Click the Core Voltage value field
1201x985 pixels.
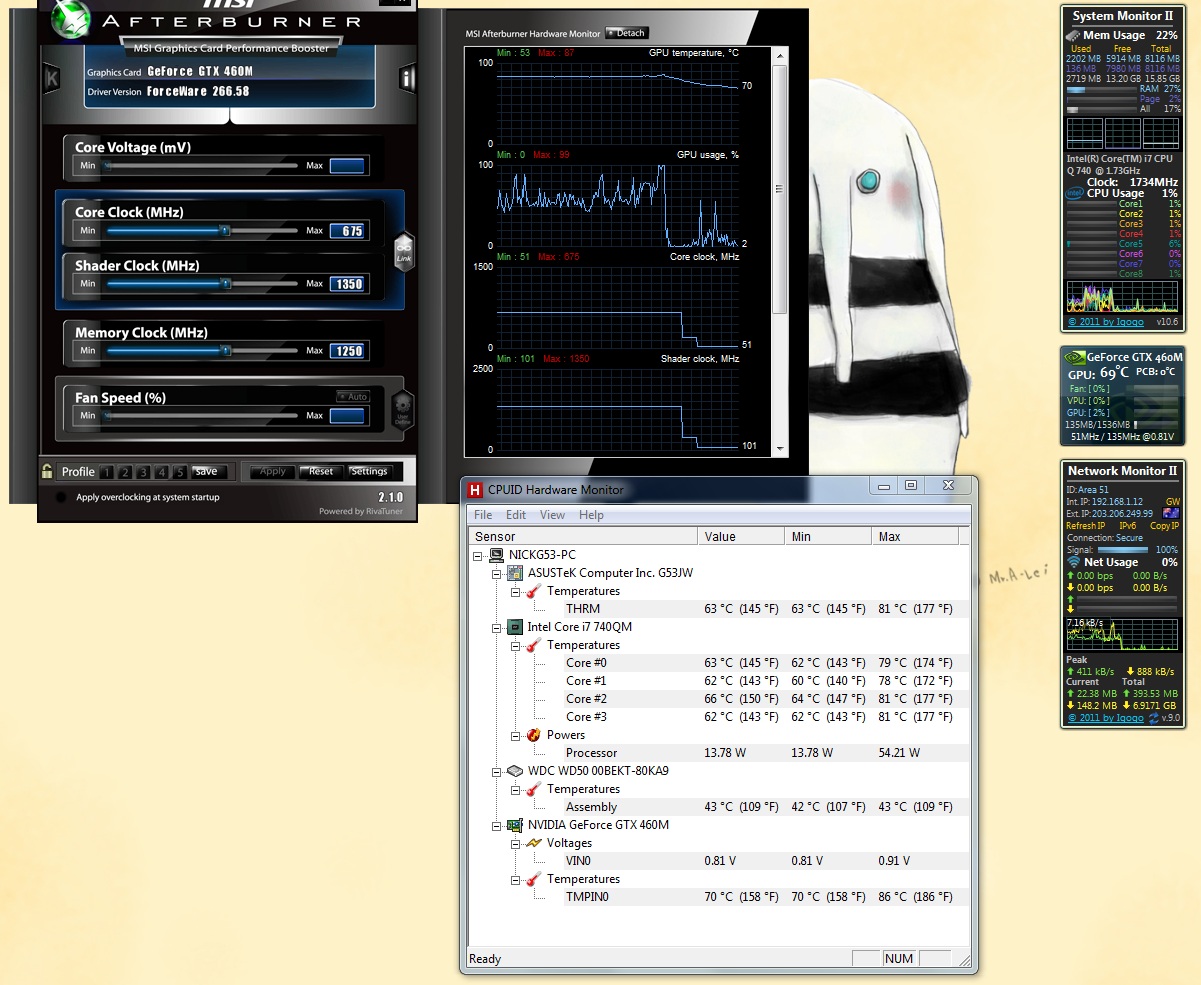[347, 166]
